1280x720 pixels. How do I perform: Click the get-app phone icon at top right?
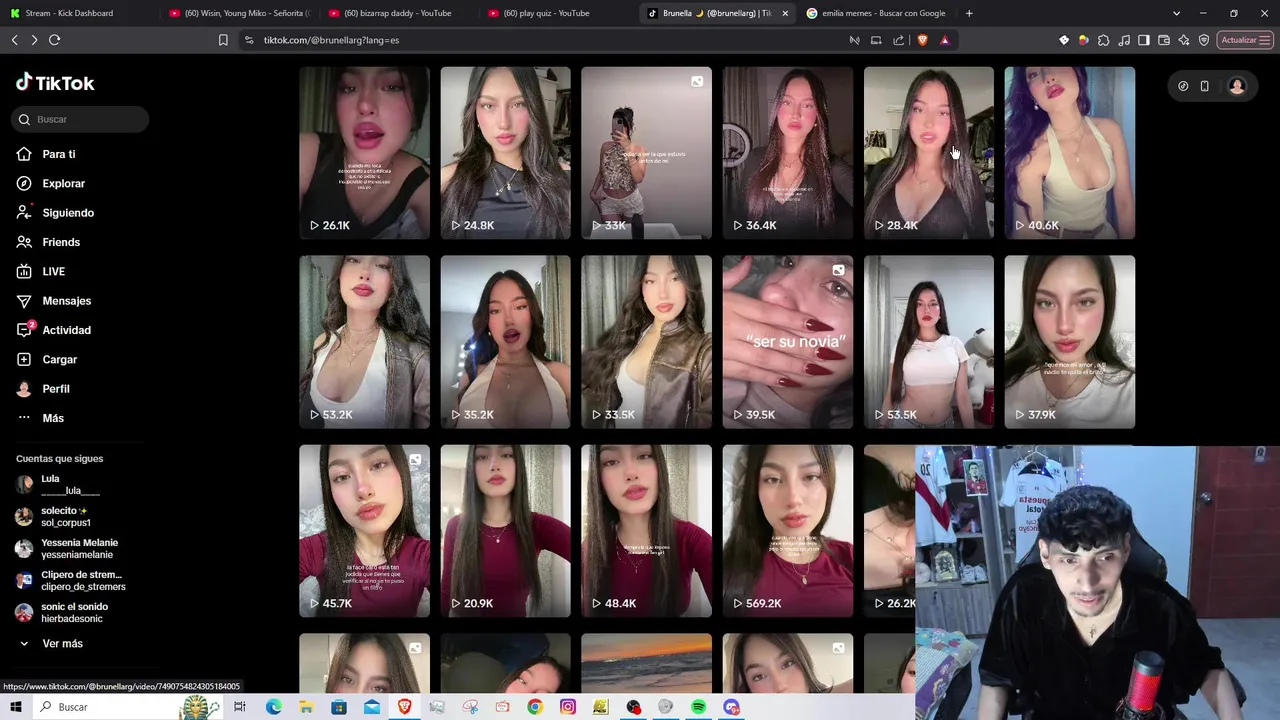click(x=1205, y=86)
